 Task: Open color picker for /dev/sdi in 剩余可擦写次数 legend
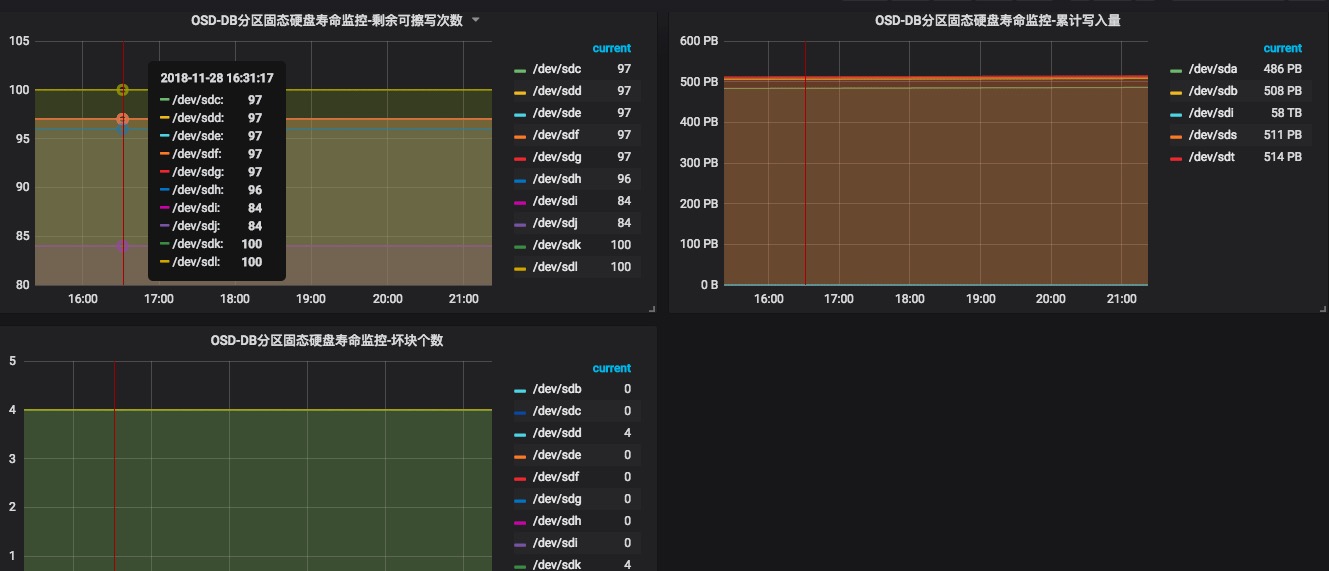click(x=520, y=202)
